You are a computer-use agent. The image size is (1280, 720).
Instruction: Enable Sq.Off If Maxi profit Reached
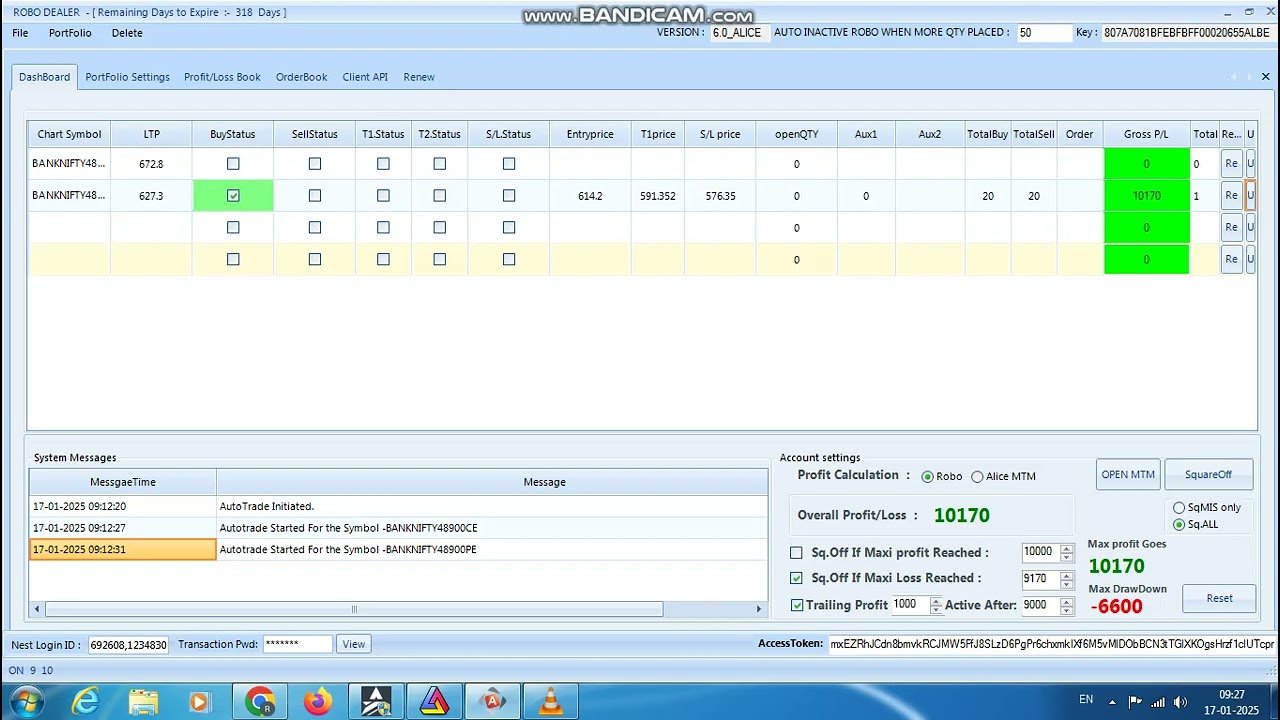point(796,553)
